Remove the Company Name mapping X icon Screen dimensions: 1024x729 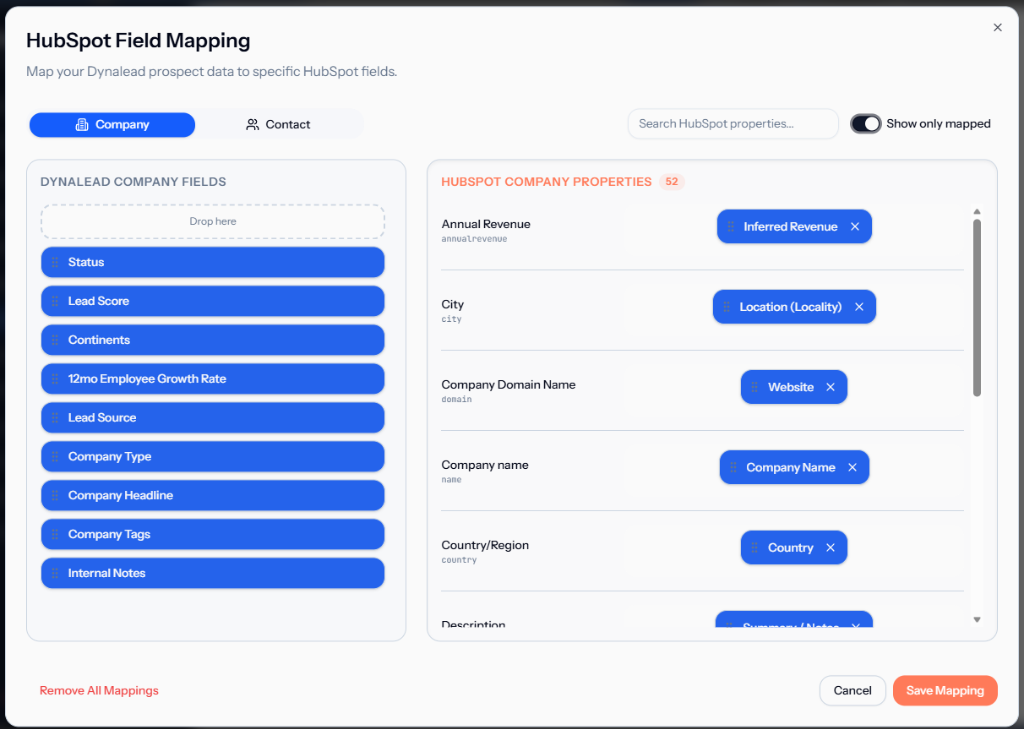(852, 468)
